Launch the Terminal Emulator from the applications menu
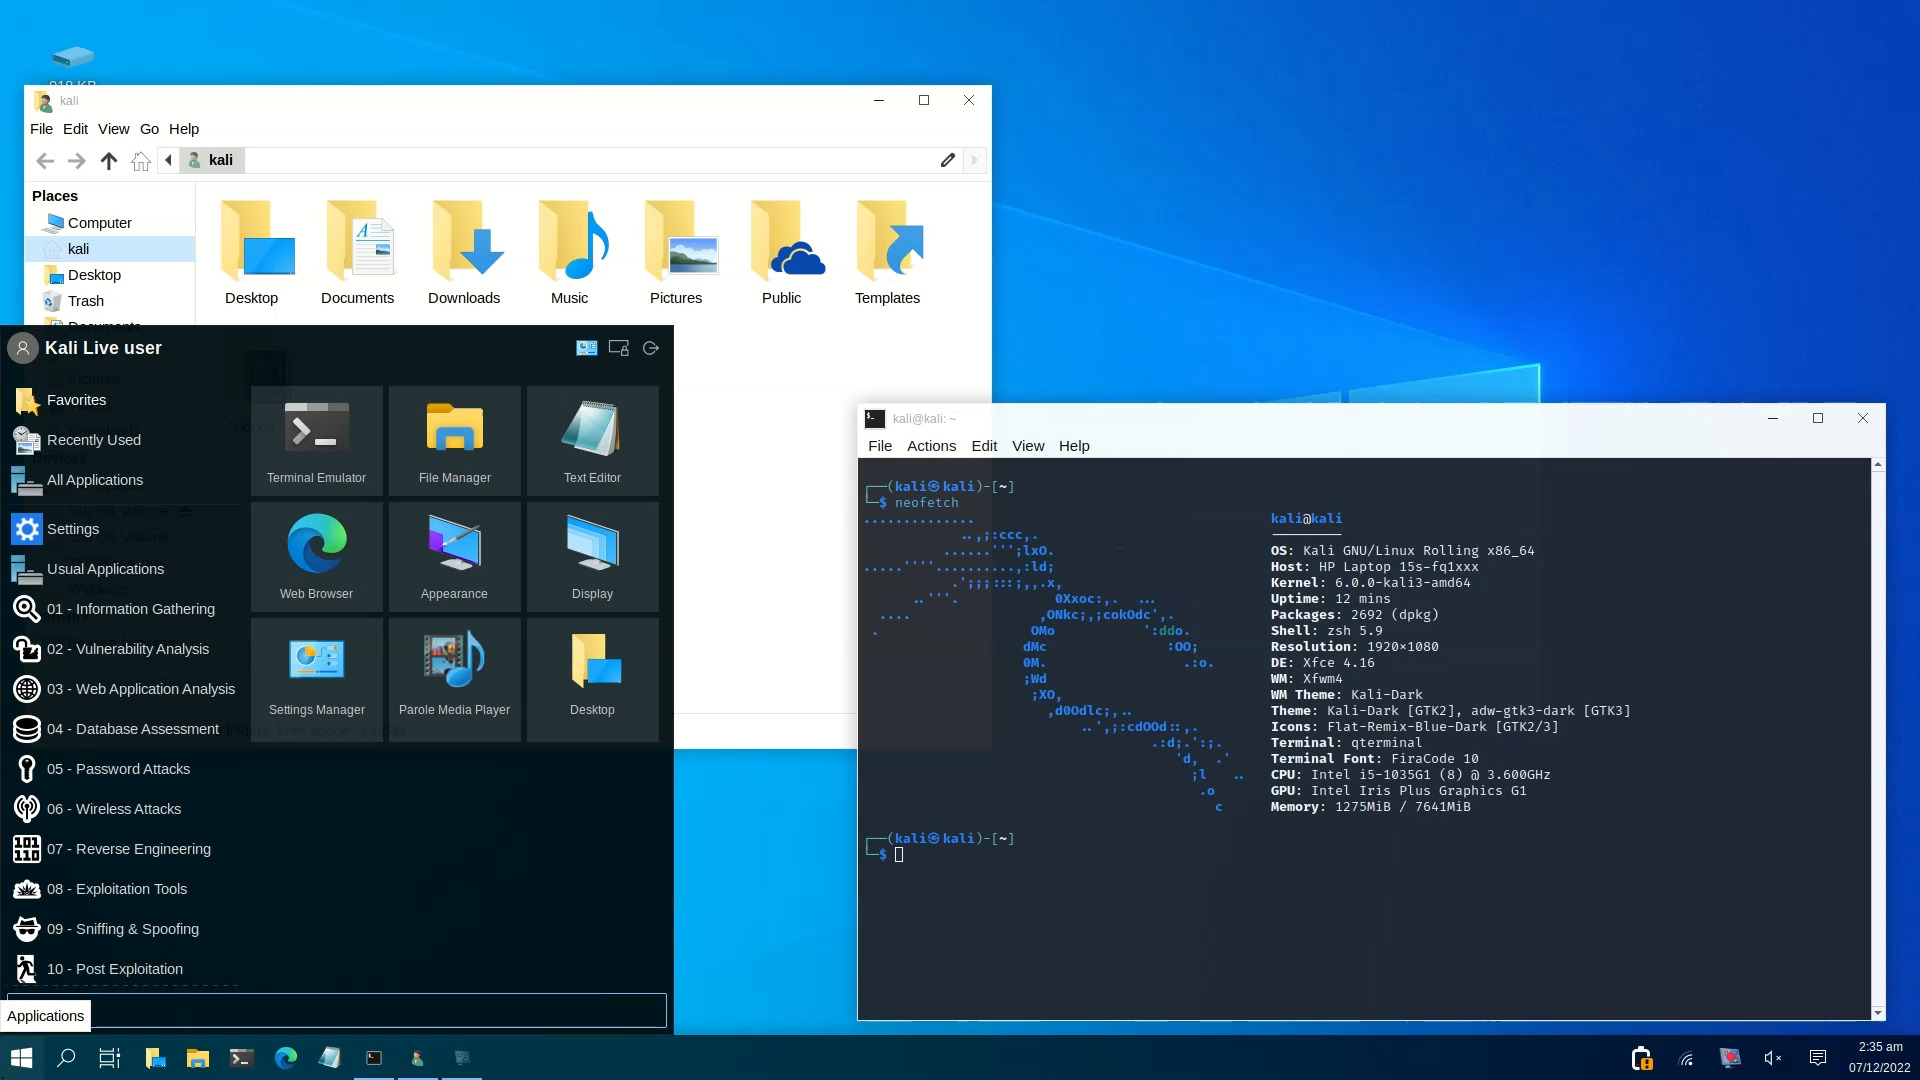The image size is (1920, 1080). 316,440
